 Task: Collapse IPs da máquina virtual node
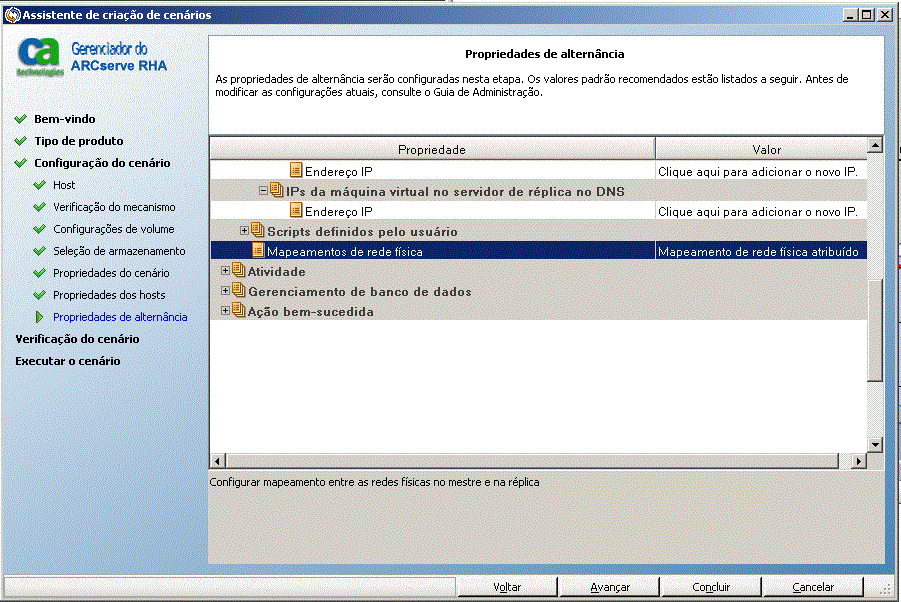click(x=263, y=191)
